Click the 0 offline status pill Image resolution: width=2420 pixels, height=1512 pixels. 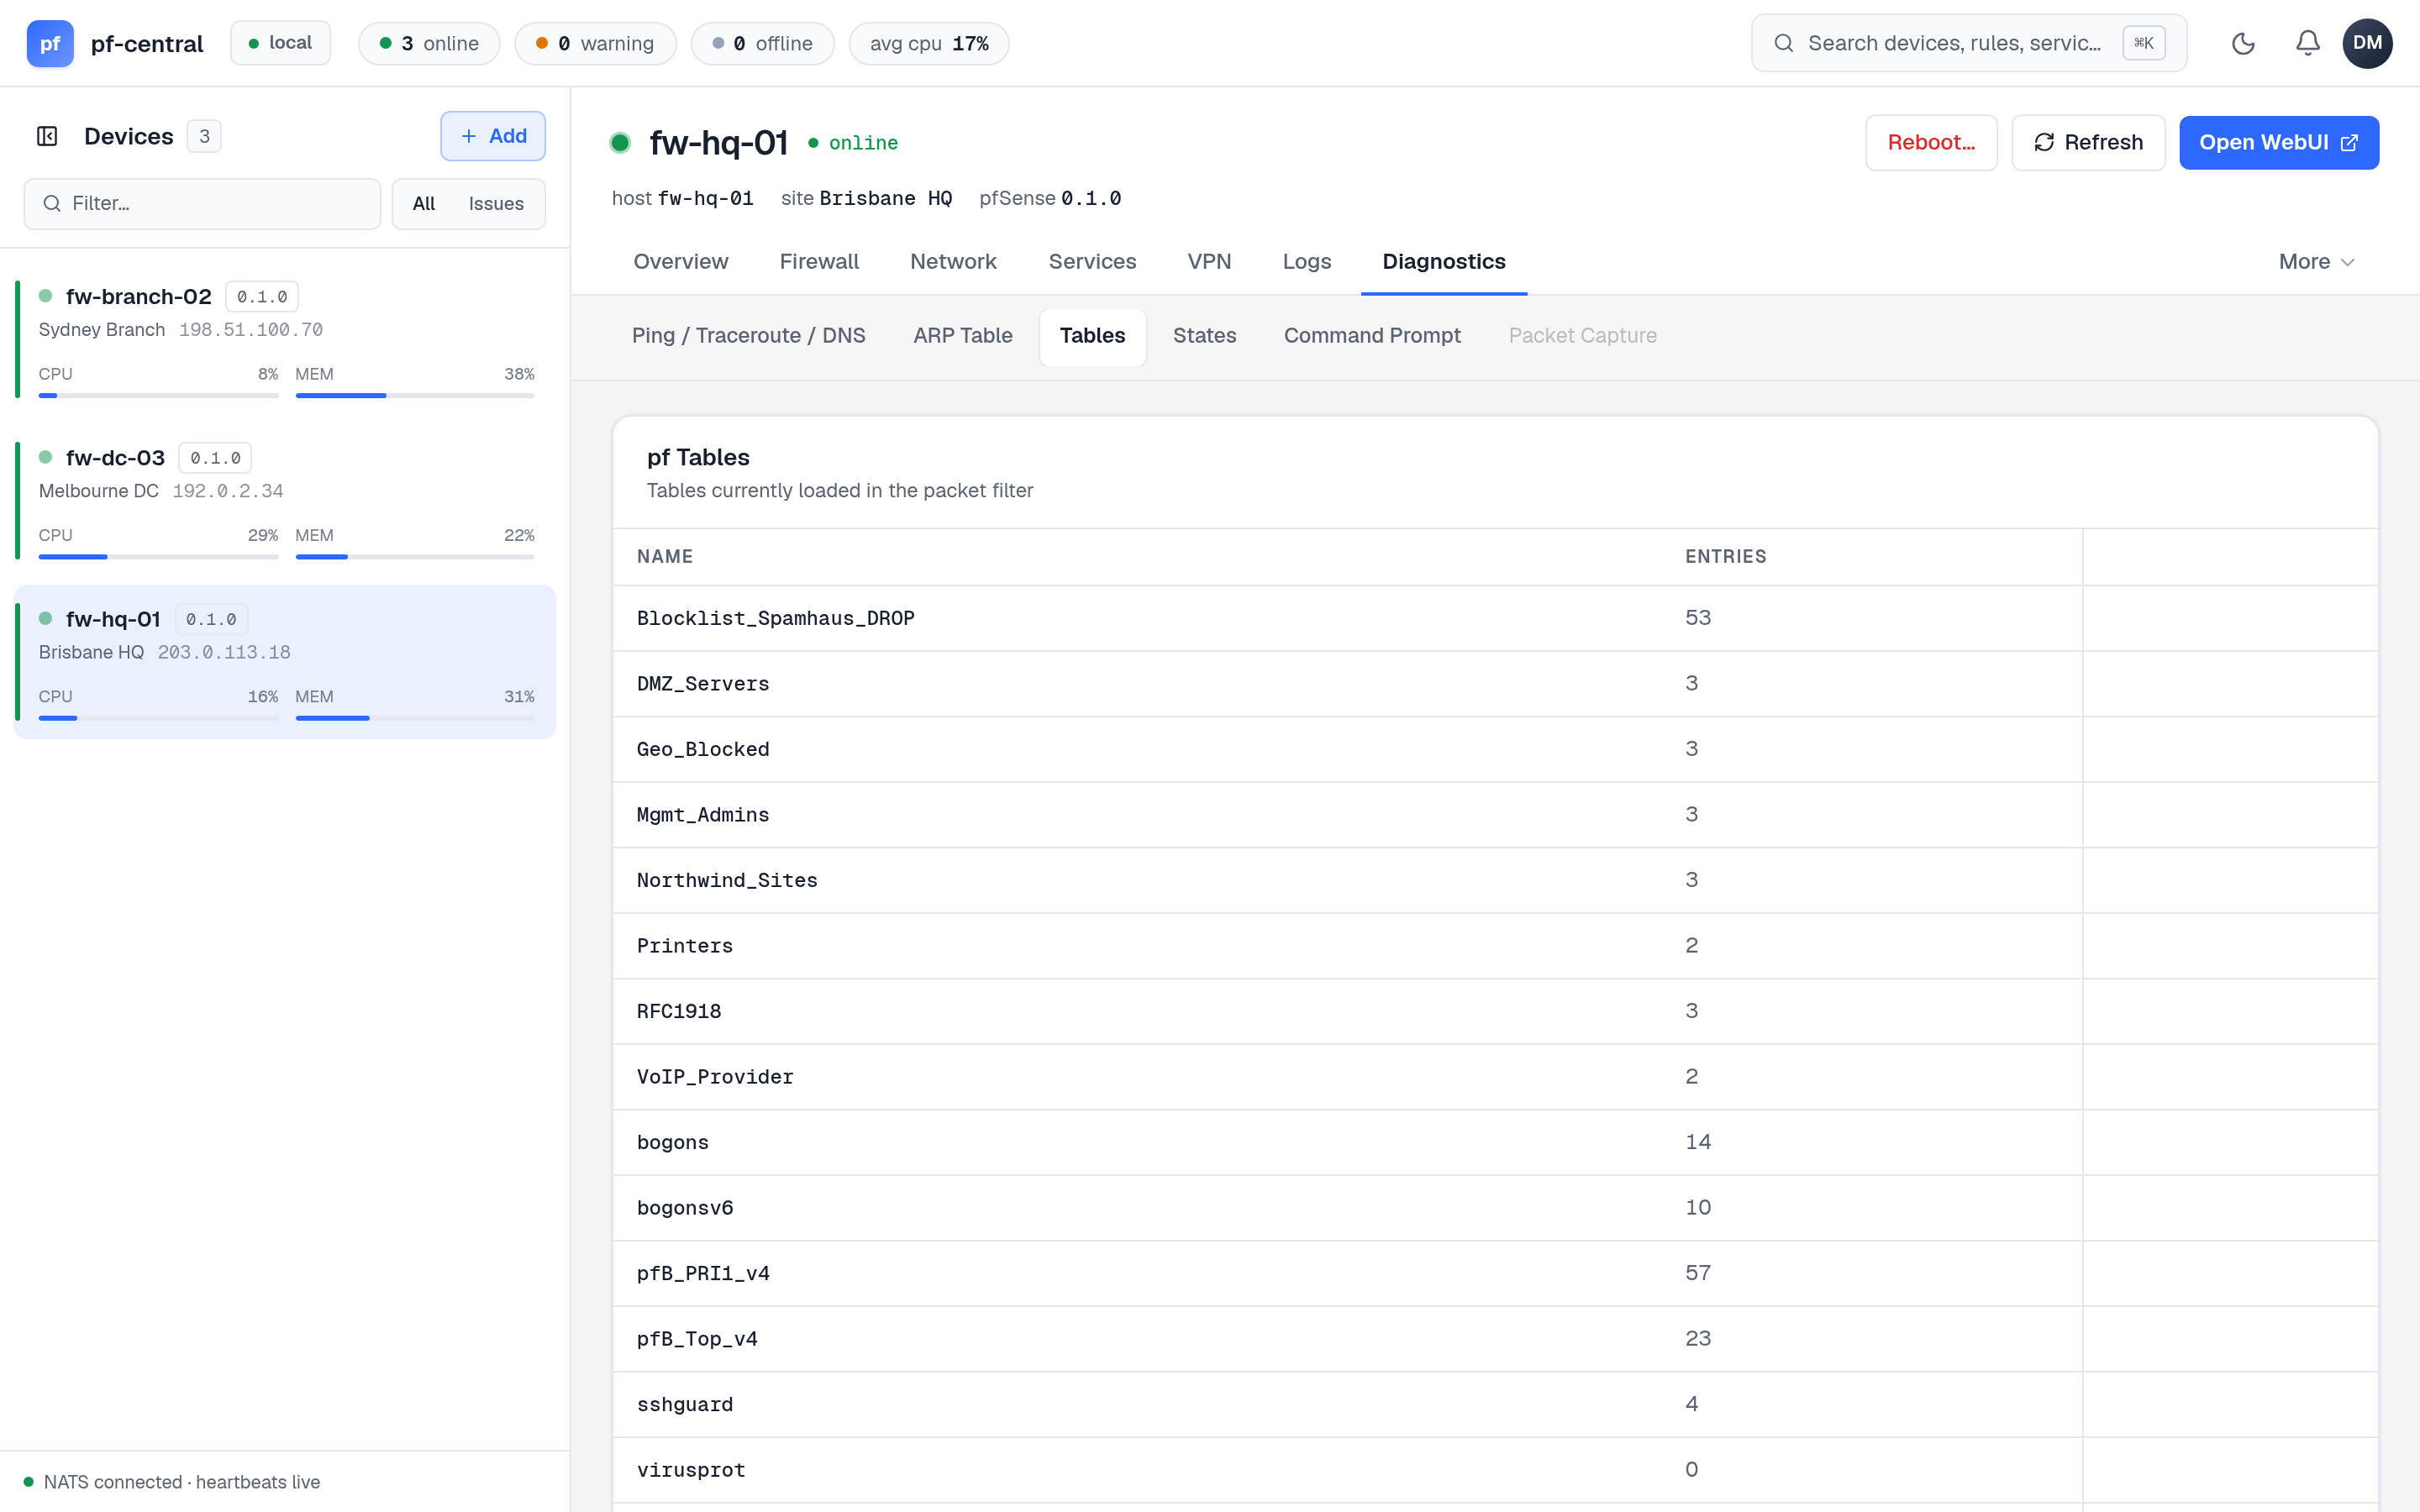762,43
